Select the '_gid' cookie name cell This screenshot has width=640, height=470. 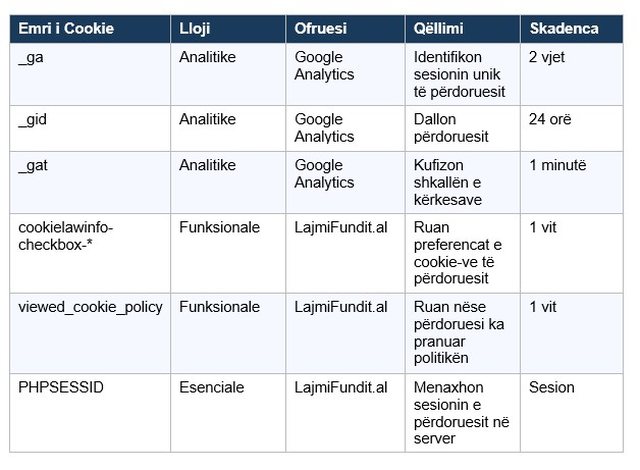[x=90, y=129]
